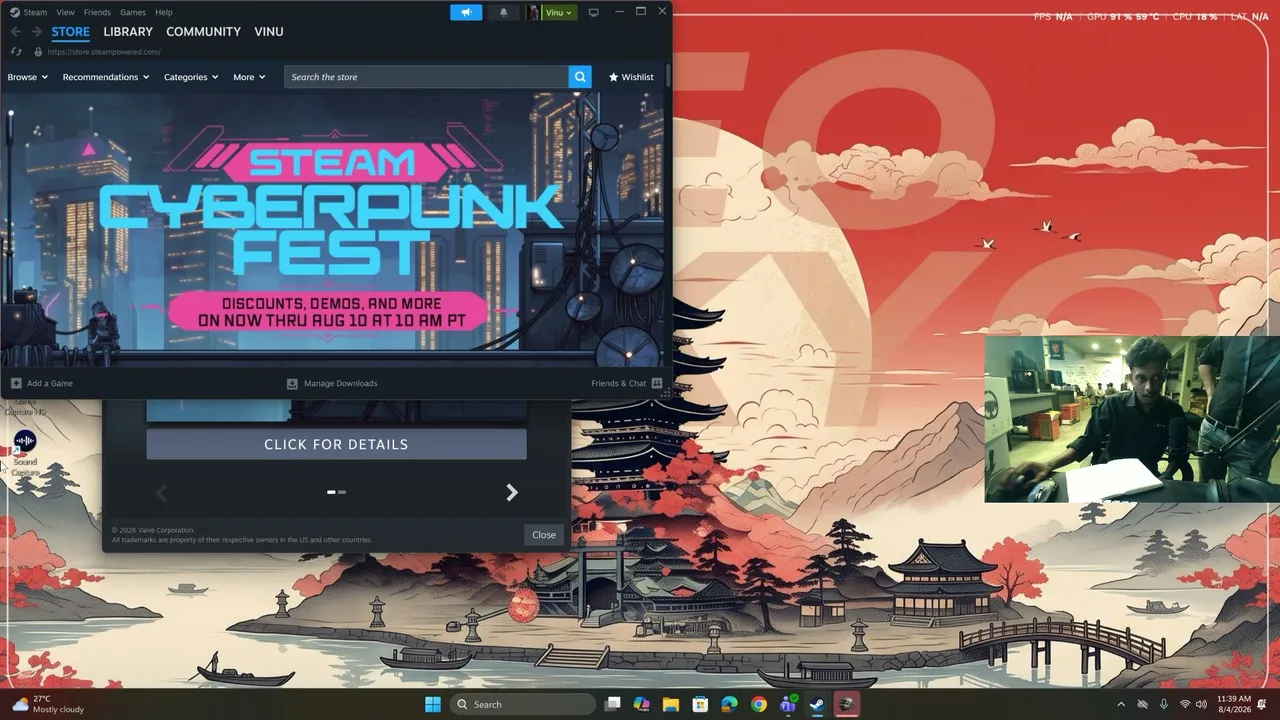Viewport: 1280px width, 720px height.
Task: Switch to the STORE tab
Action: (71, 32)
